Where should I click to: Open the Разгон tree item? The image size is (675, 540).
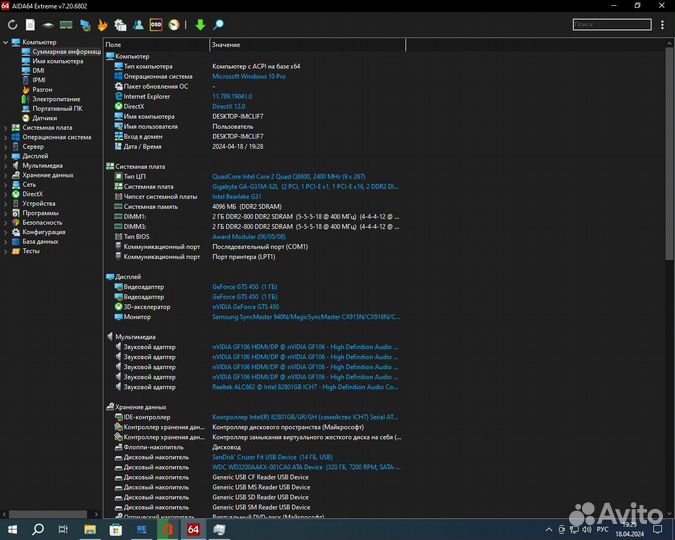click(37, 90)
